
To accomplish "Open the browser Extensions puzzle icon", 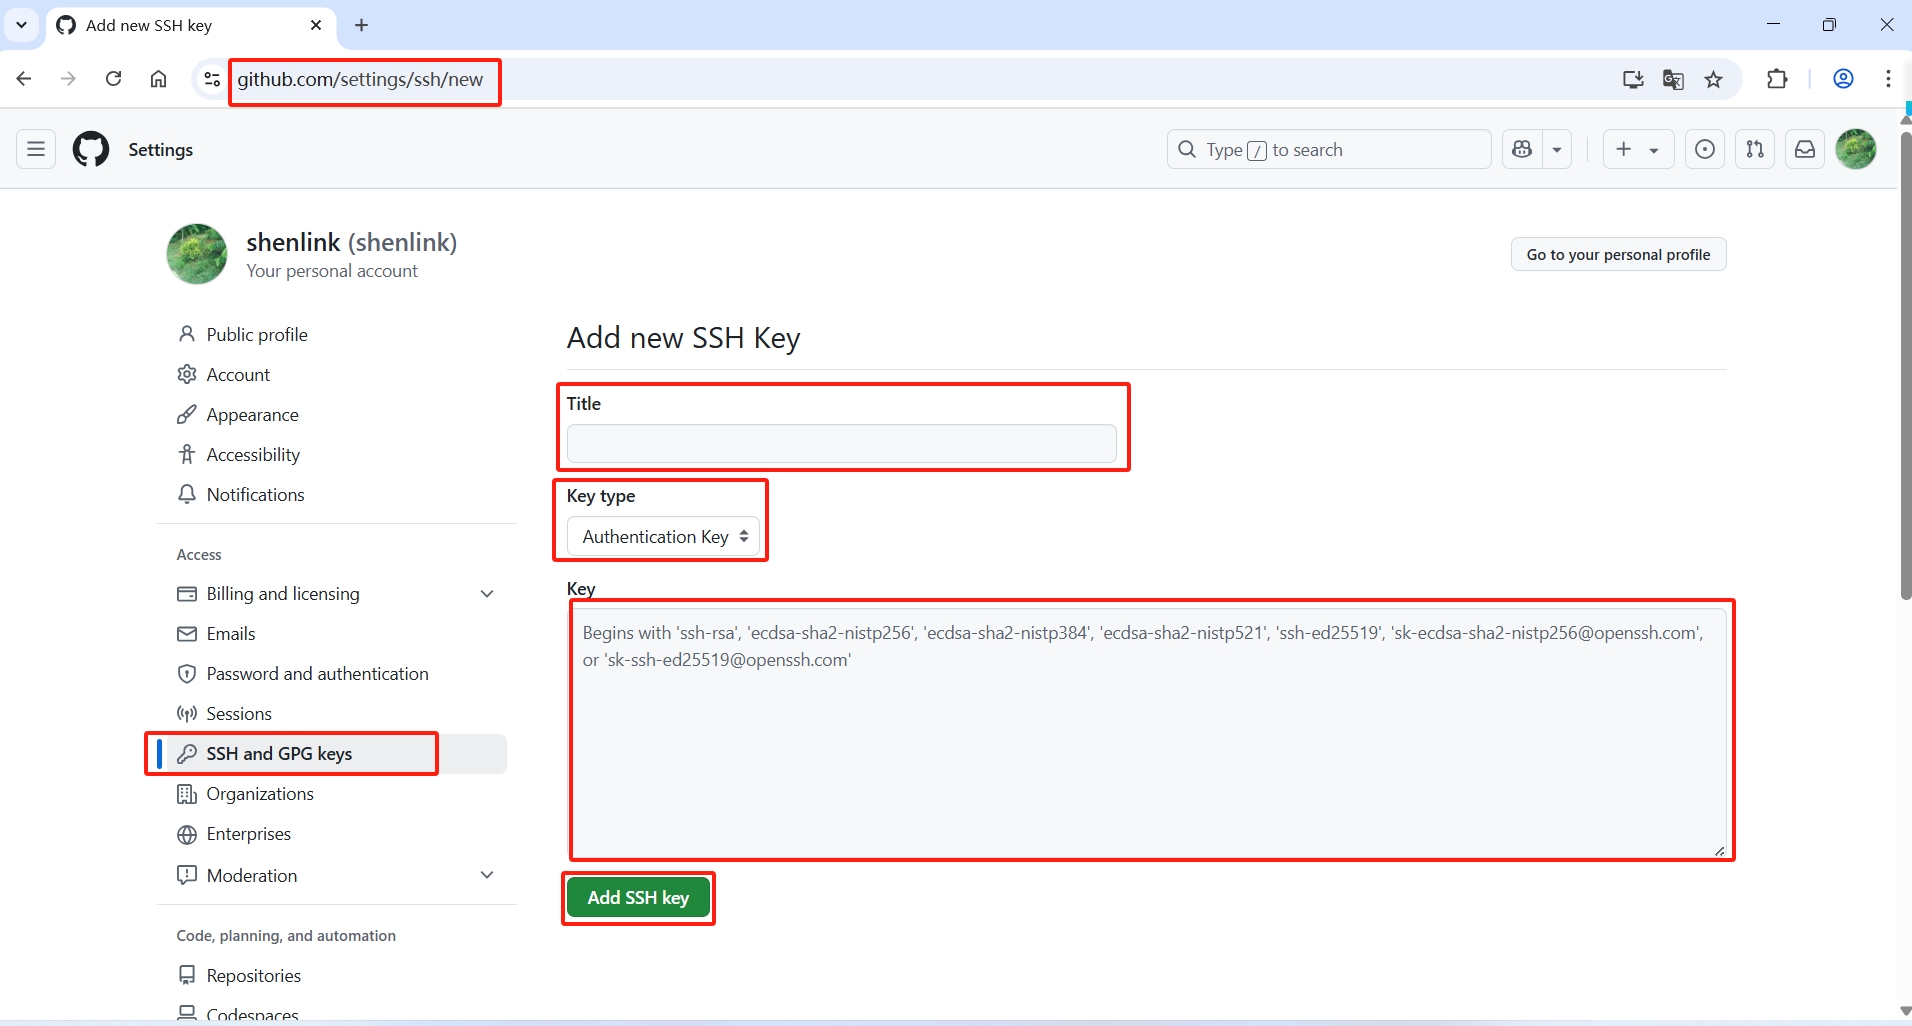I will tap(1777, 80).
